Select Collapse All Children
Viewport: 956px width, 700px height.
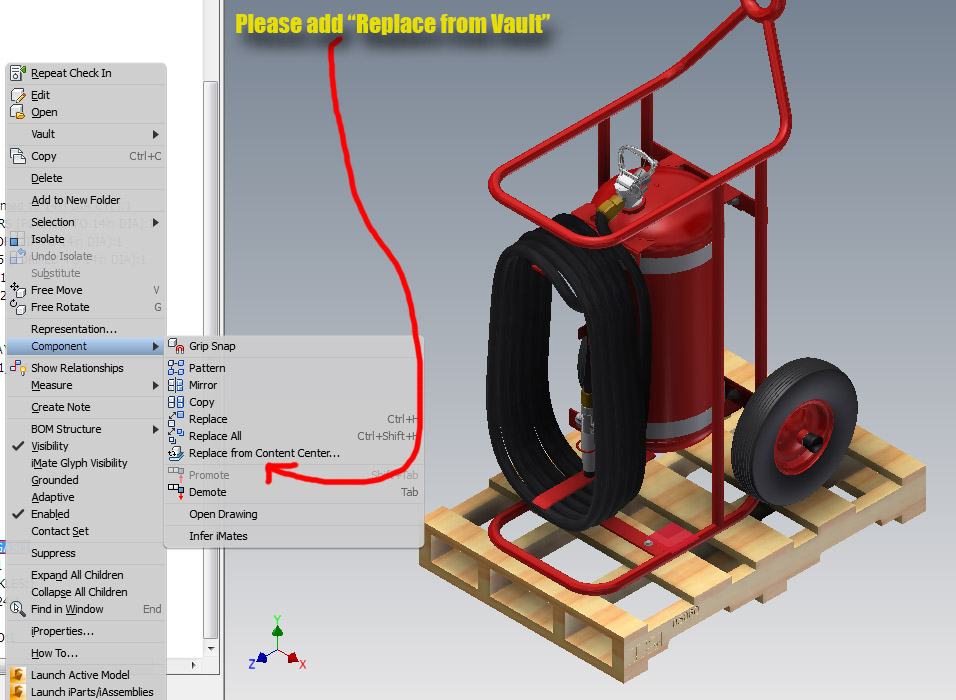85,592
